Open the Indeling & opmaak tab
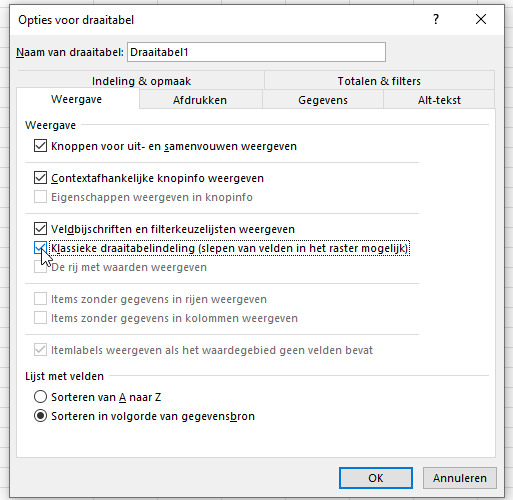The height and width of the screenshot is (500, 513). tap(141, 81)
